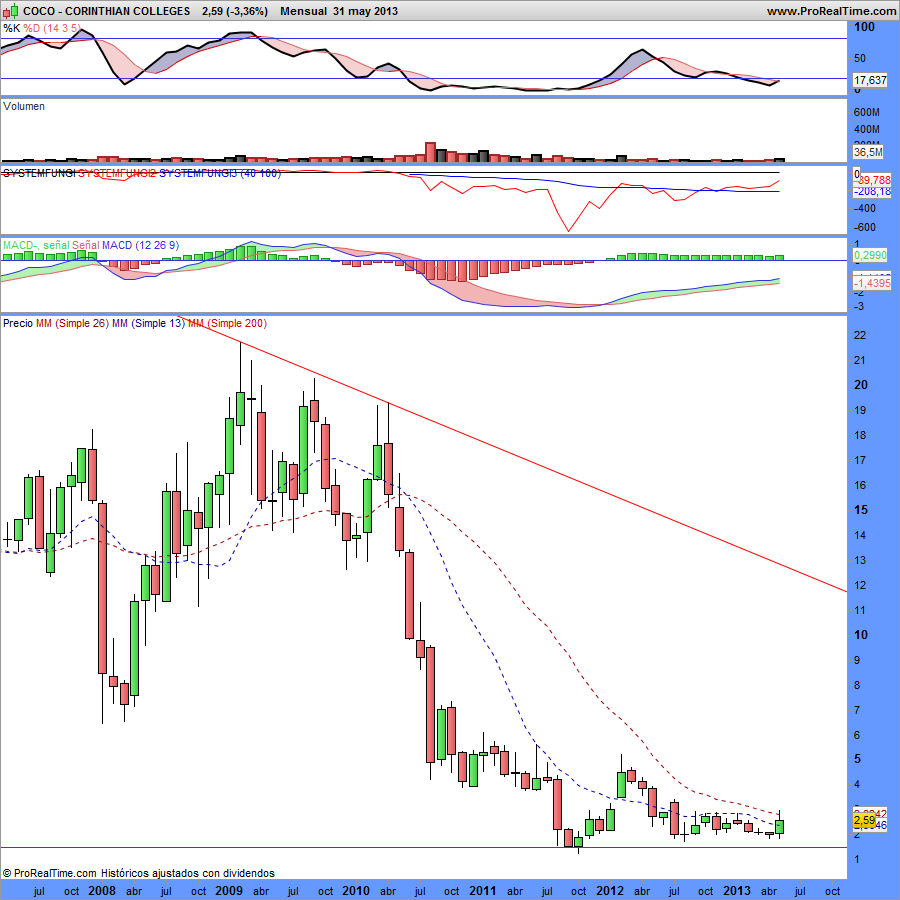
Task: Click the -208,18 indicator value tag
Action: pyautogui.click(x=872, y=191)
